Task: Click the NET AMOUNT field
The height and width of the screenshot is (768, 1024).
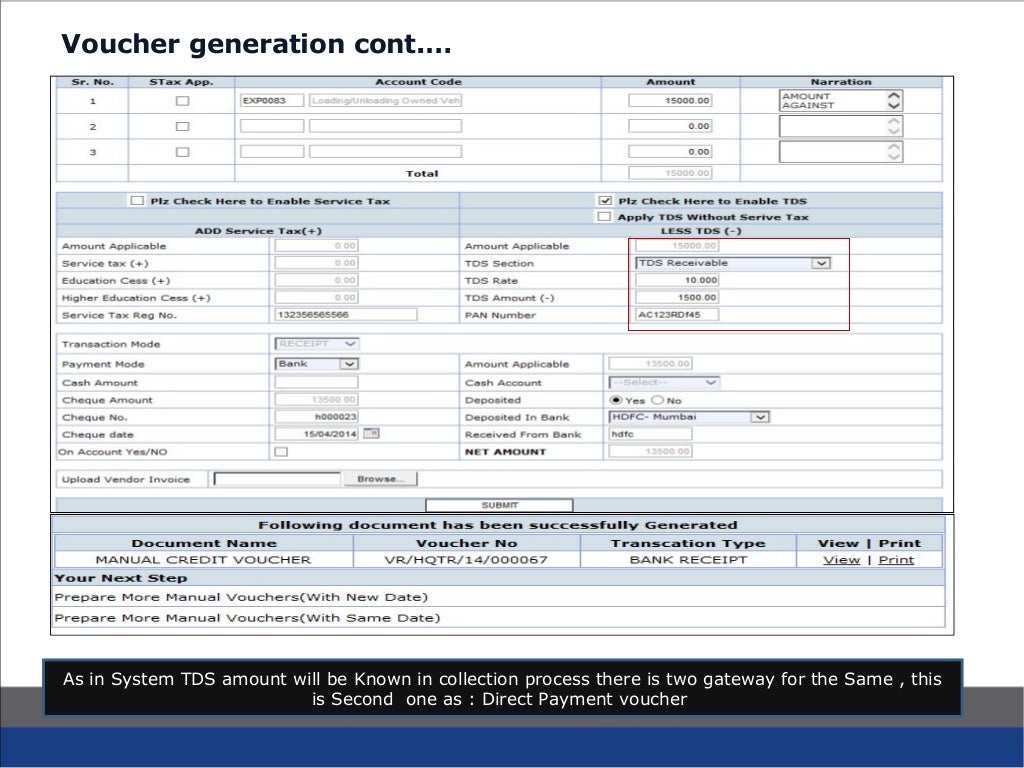Action: click(650, 451)
